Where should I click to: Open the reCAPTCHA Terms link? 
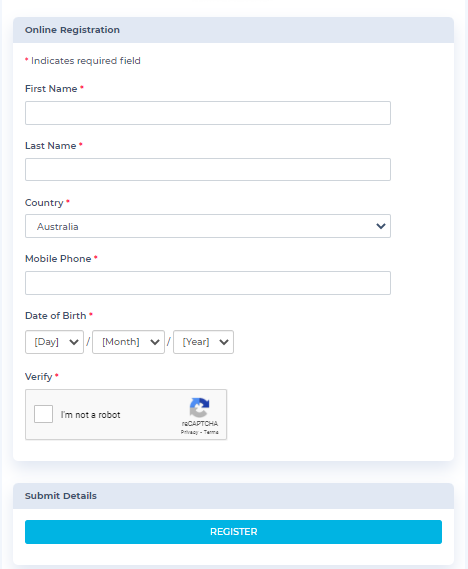click(211, 432)
